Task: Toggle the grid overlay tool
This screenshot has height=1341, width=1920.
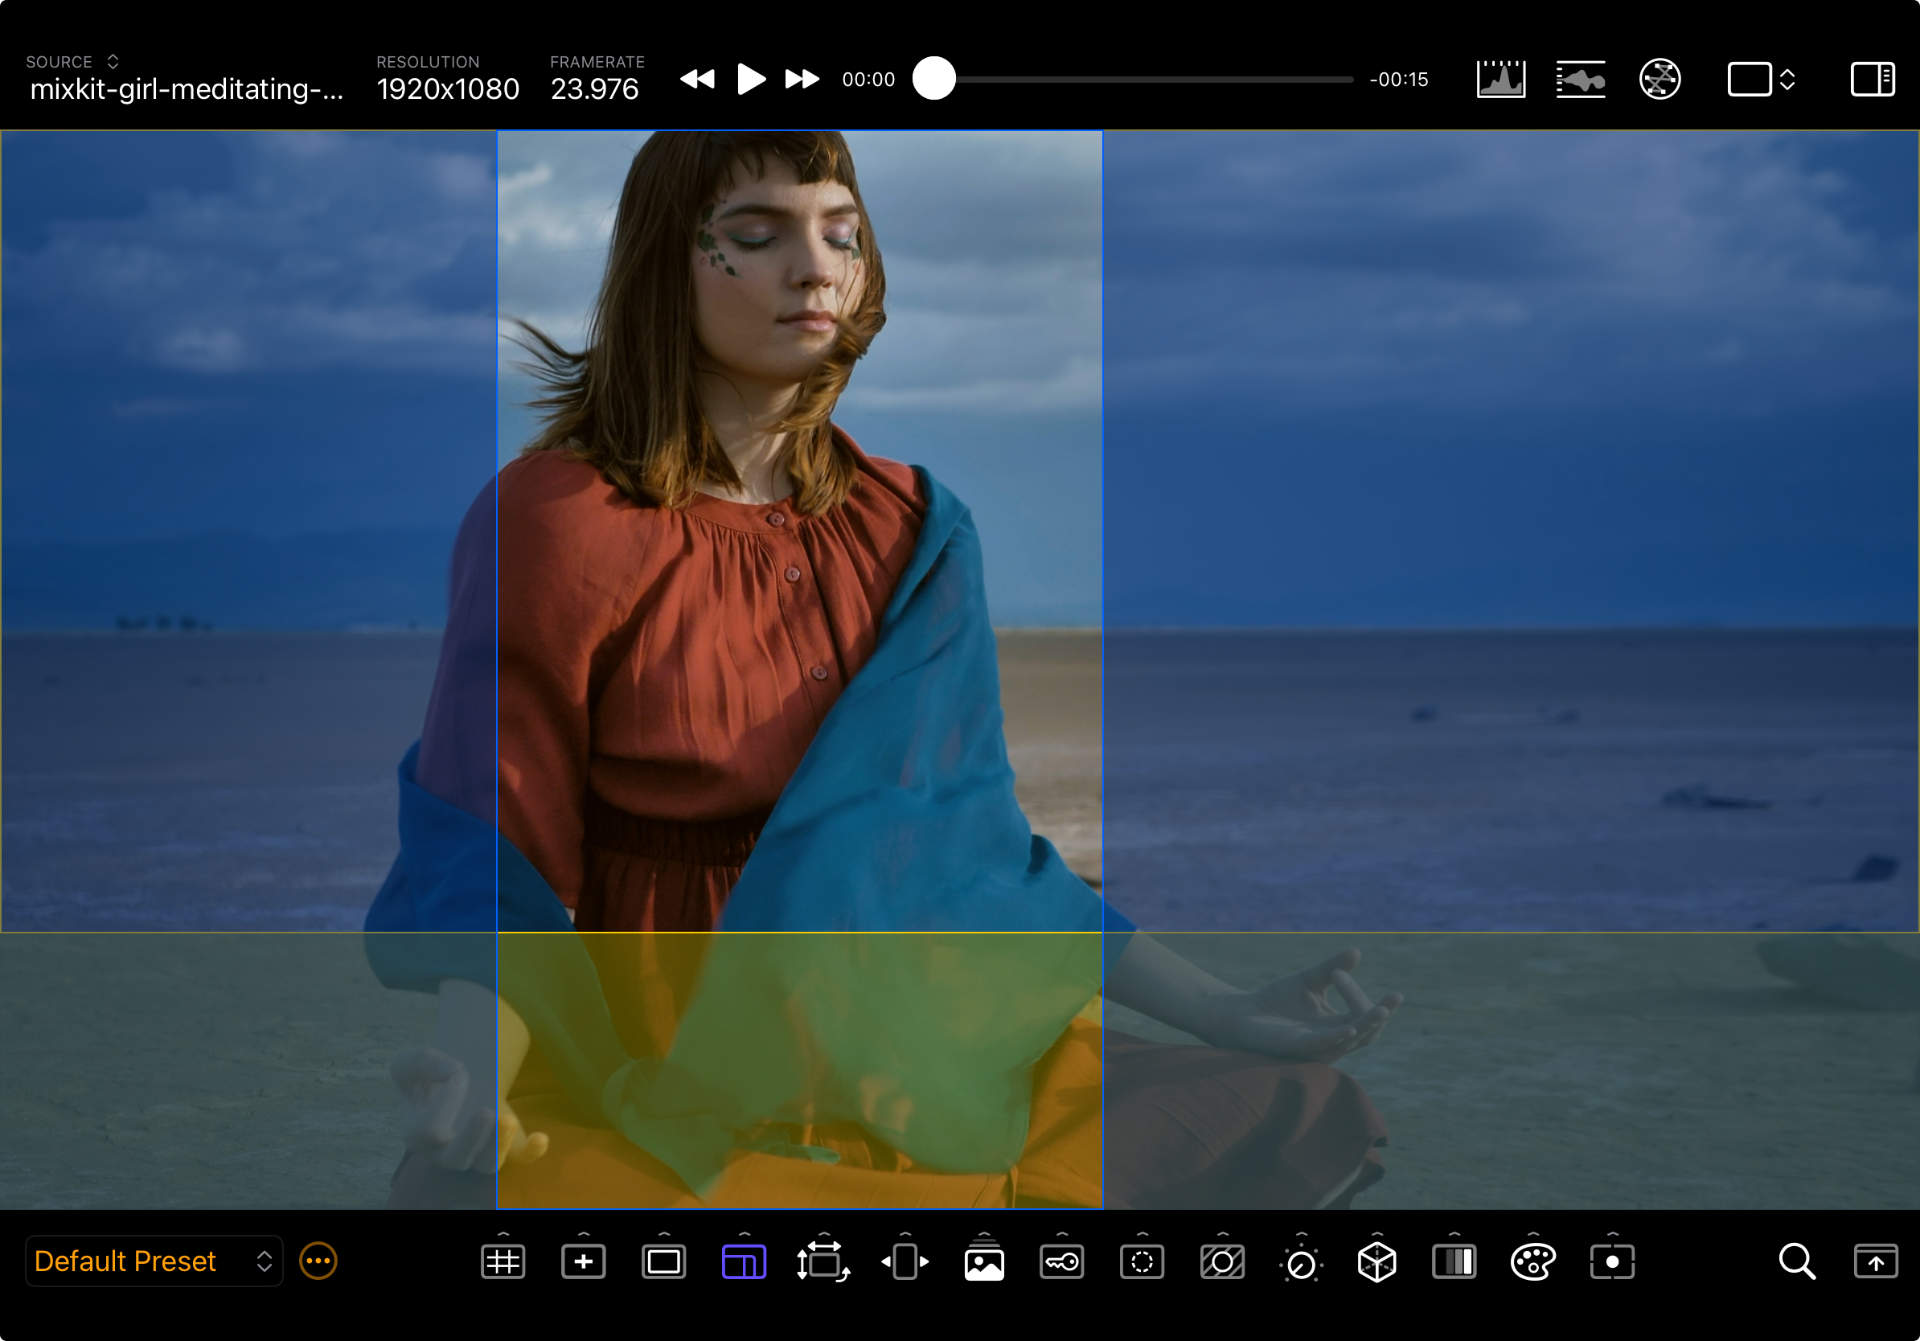Action: (x=503, y=1262)
